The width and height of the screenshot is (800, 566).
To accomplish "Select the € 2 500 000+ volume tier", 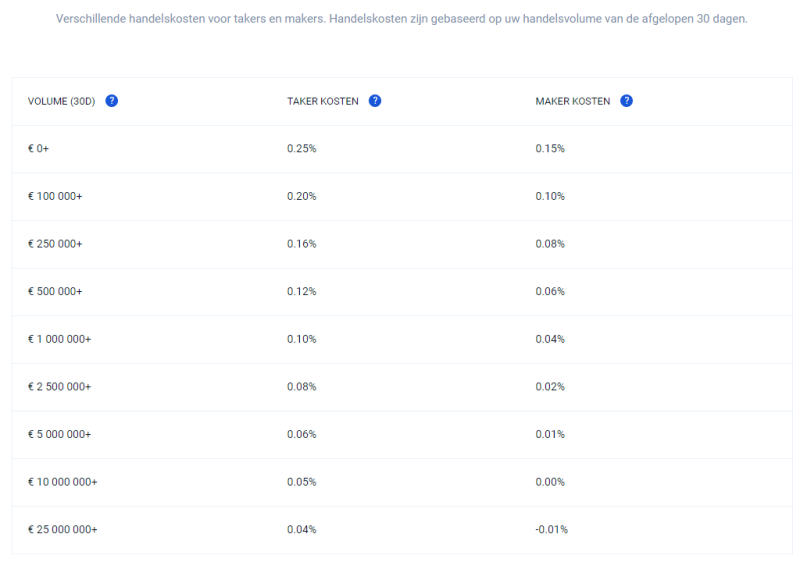I will coord(59,386).
